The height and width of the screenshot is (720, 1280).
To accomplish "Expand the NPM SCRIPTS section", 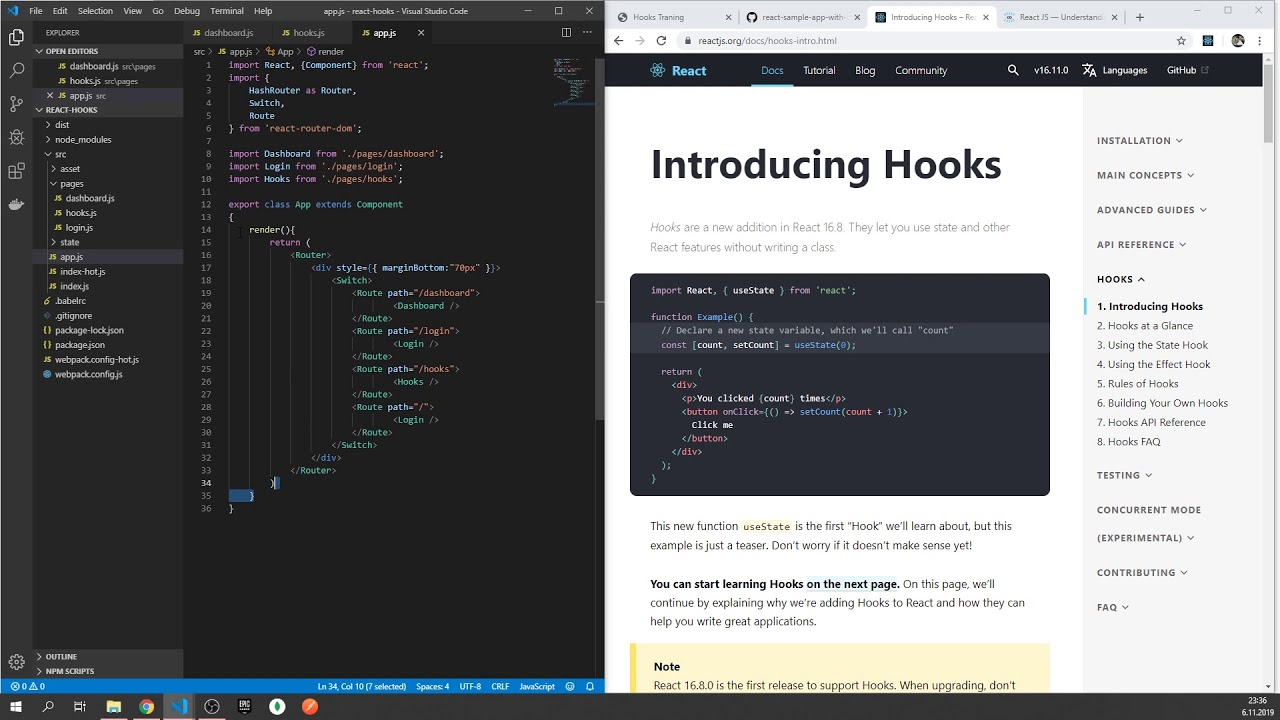I will [x=69, y=671].
